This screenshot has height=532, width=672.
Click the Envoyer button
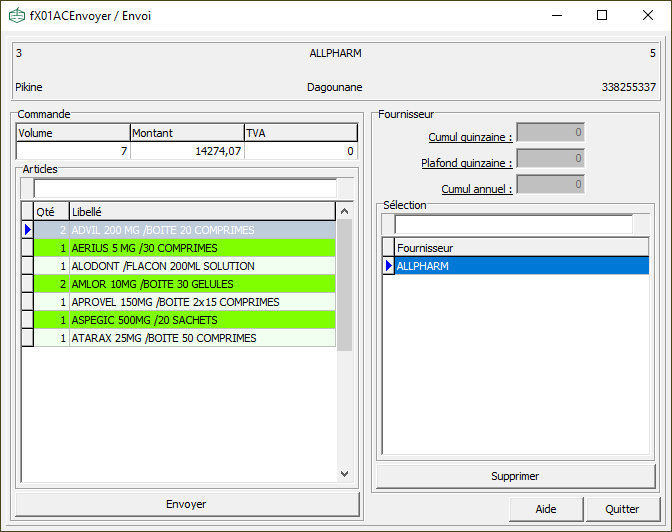(187, 504)
